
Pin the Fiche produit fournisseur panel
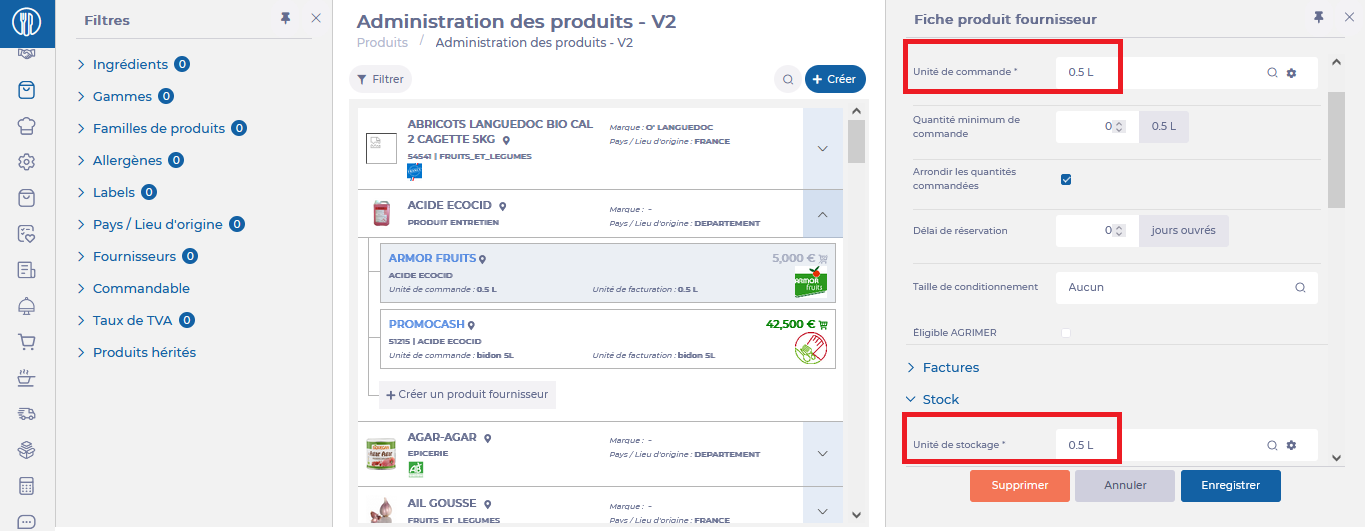pyautogui.click(x=1318, y=17)
